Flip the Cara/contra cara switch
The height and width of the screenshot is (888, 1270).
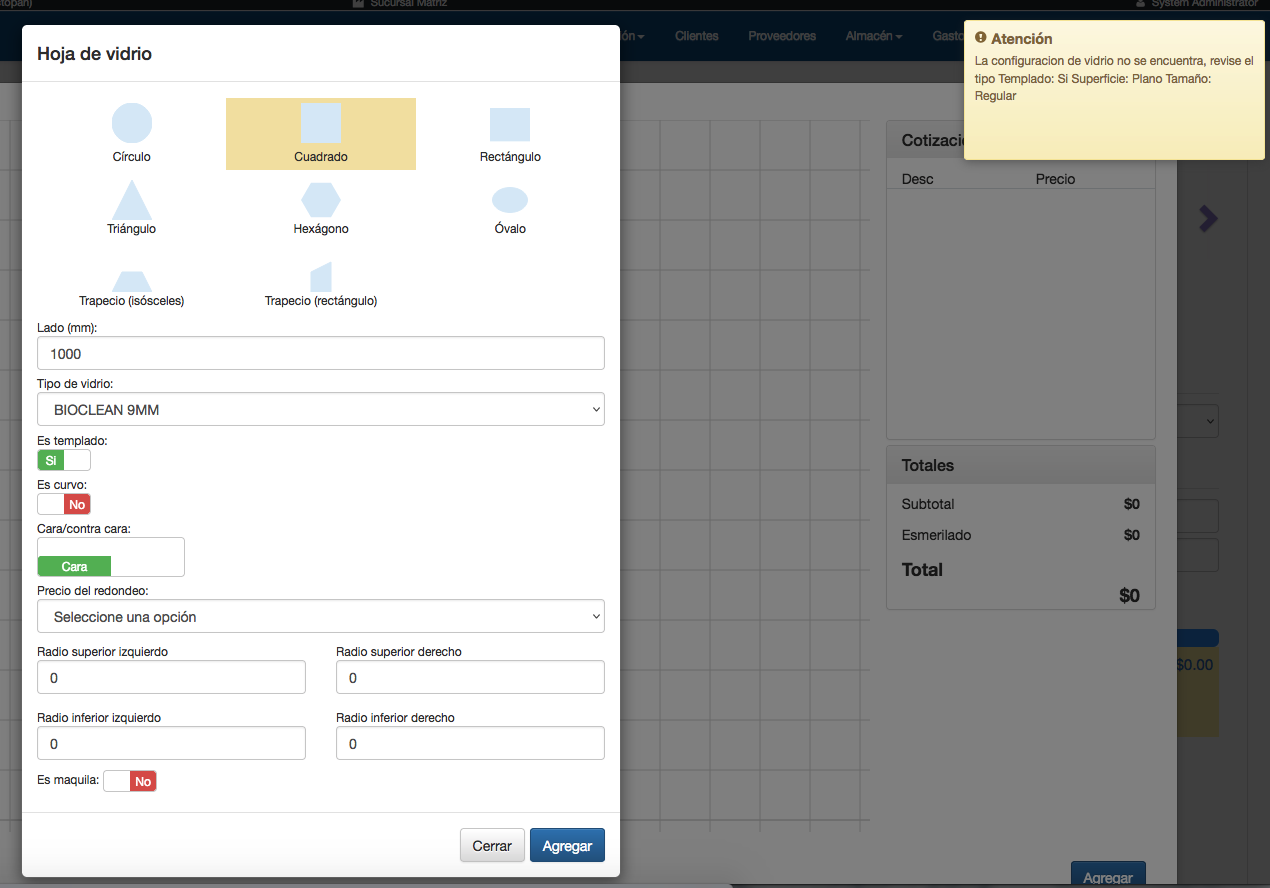110,557
